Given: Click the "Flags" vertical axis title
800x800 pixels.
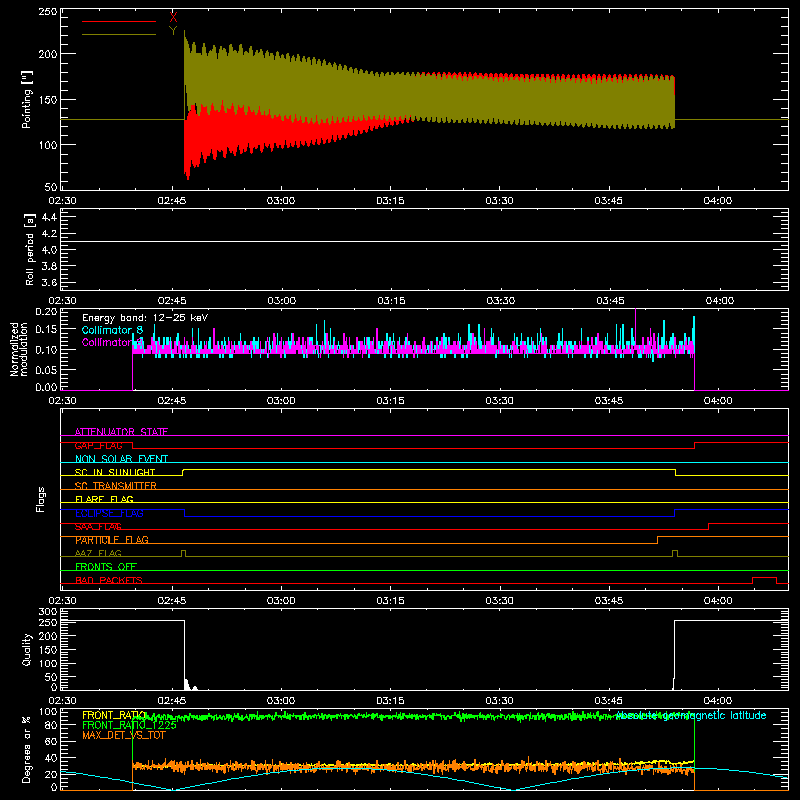Looking at the screenshot, I should pos(41,499).
